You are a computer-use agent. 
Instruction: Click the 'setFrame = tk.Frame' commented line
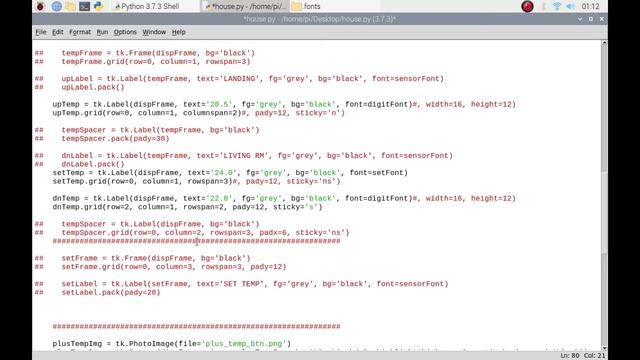[x=142, y=258]
